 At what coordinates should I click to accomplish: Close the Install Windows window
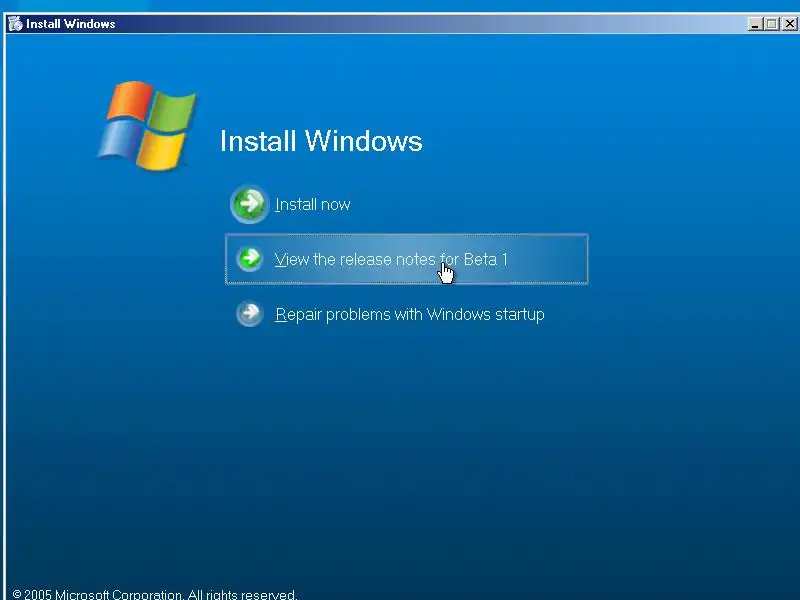pyautogui.click(x=789, y=23)
